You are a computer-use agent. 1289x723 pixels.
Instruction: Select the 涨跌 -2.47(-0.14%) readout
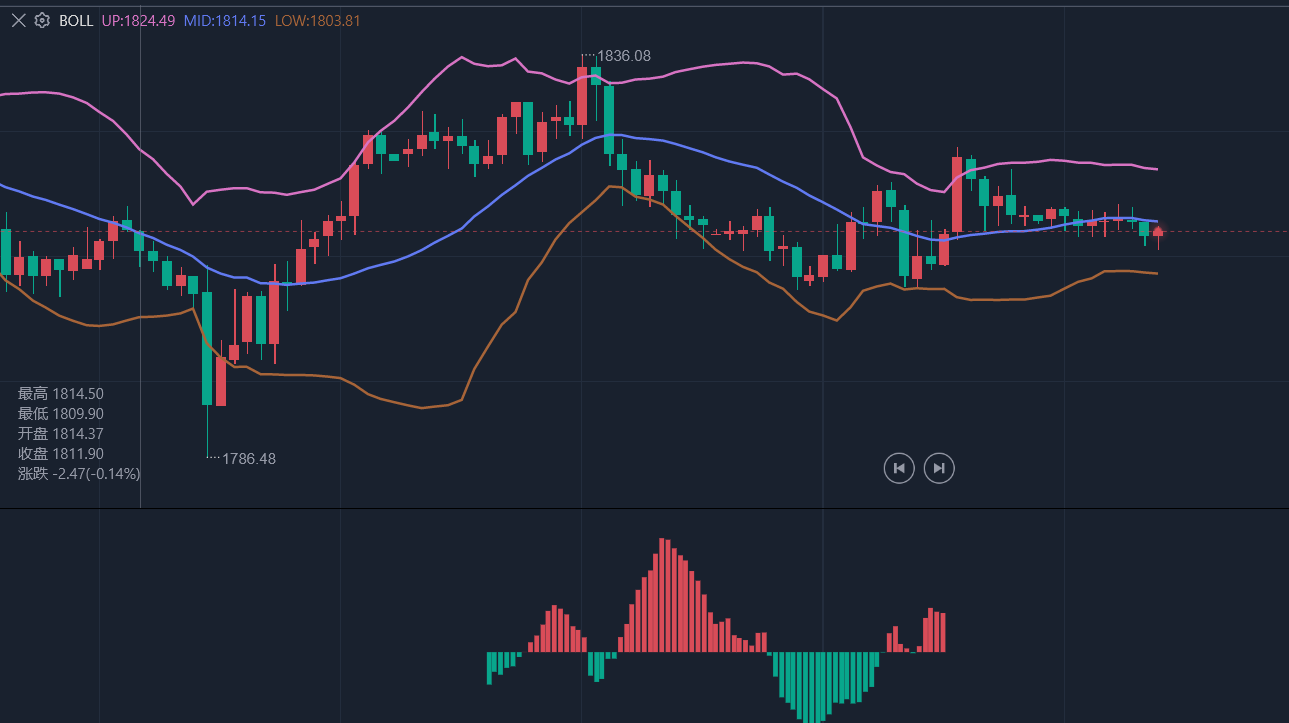click(x=80, y=474)
